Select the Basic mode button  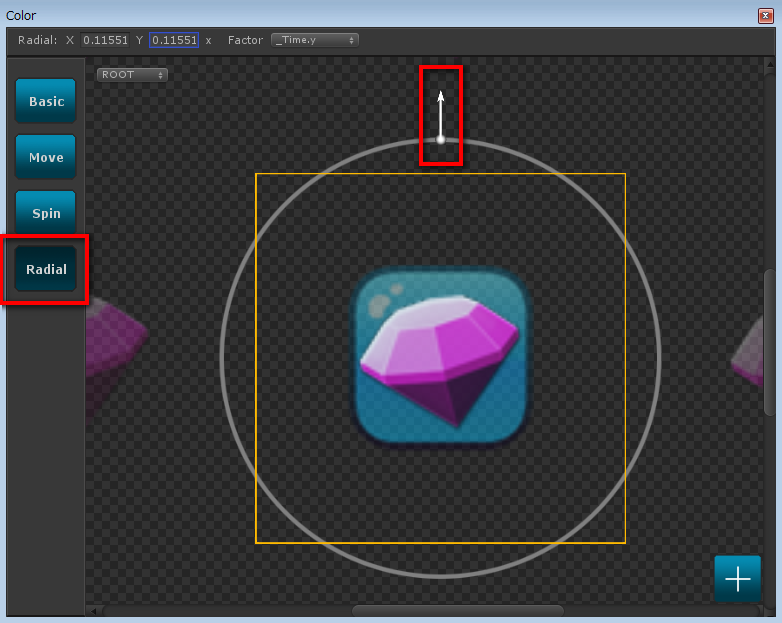(x=46, y=101)
